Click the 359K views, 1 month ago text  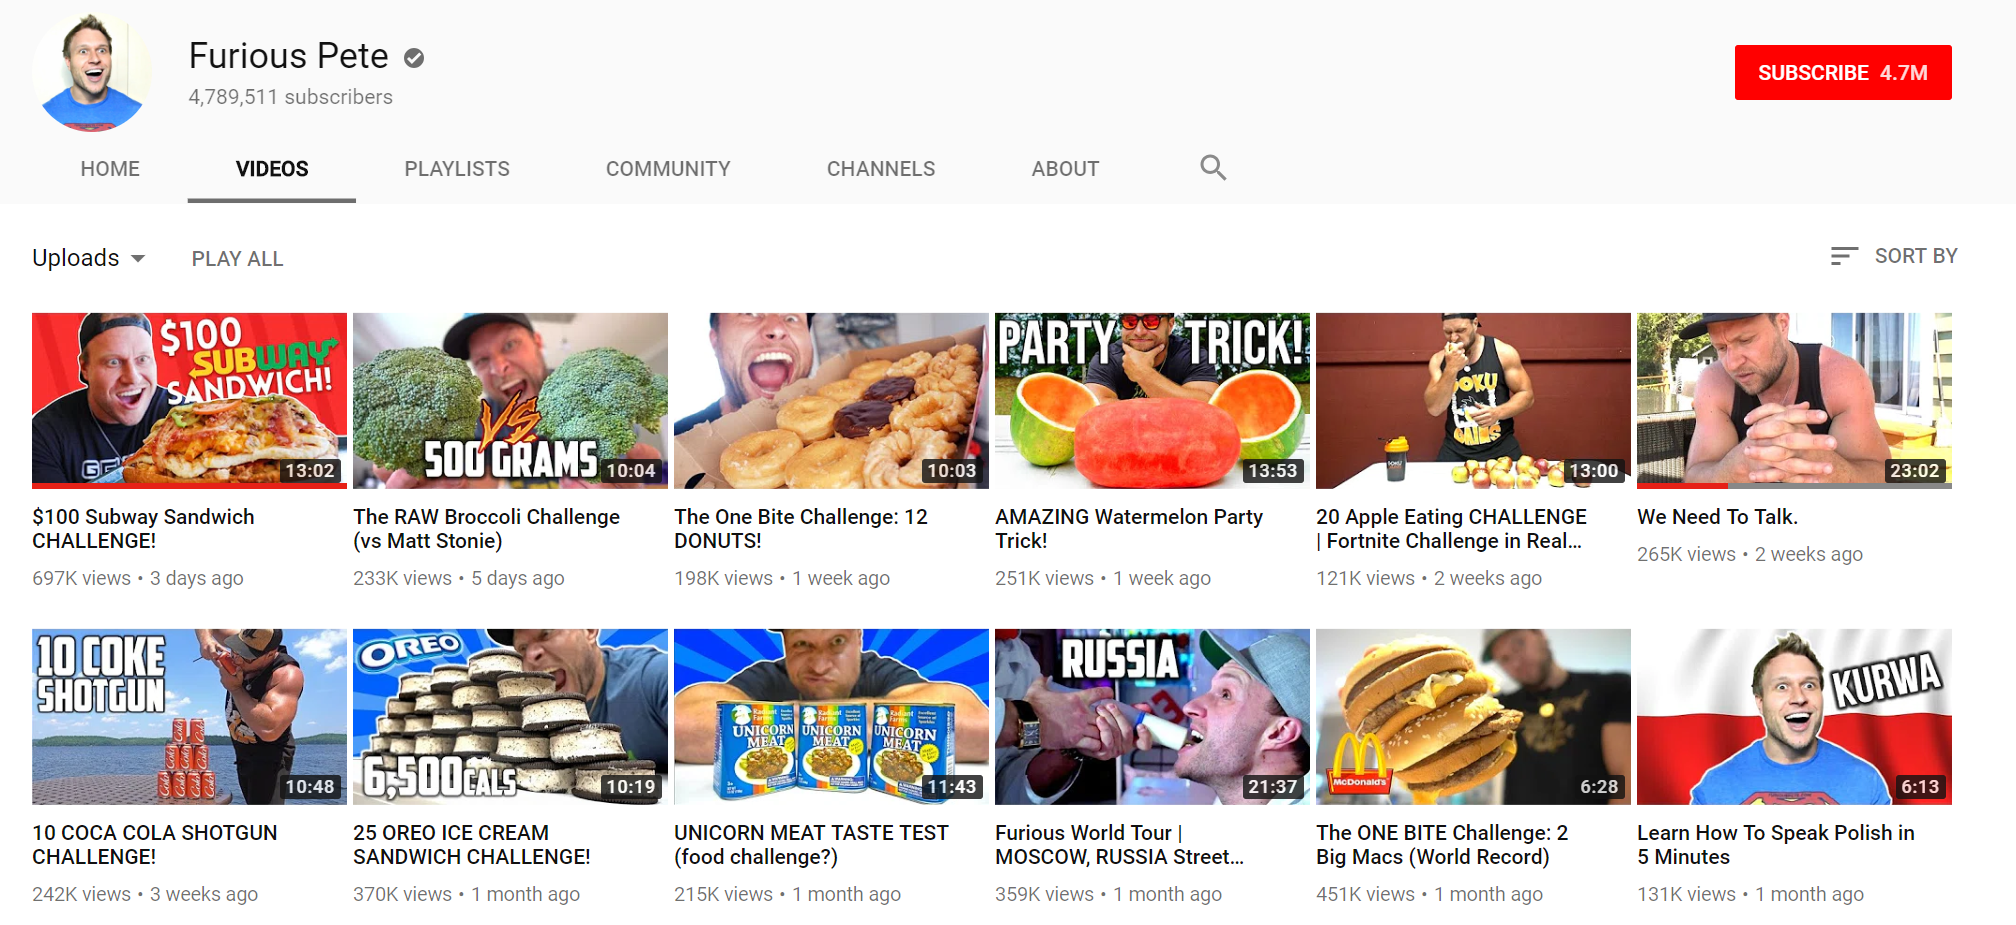[x=1109, y=894]
